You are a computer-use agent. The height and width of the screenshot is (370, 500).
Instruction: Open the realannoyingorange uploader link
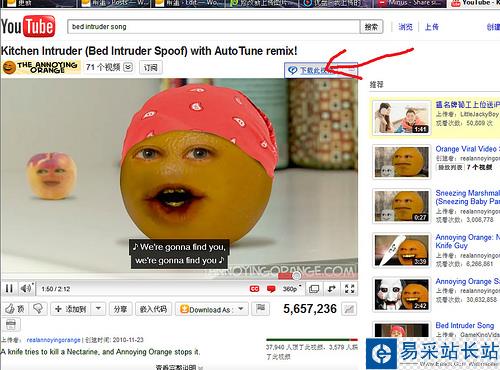click(53, 340)
